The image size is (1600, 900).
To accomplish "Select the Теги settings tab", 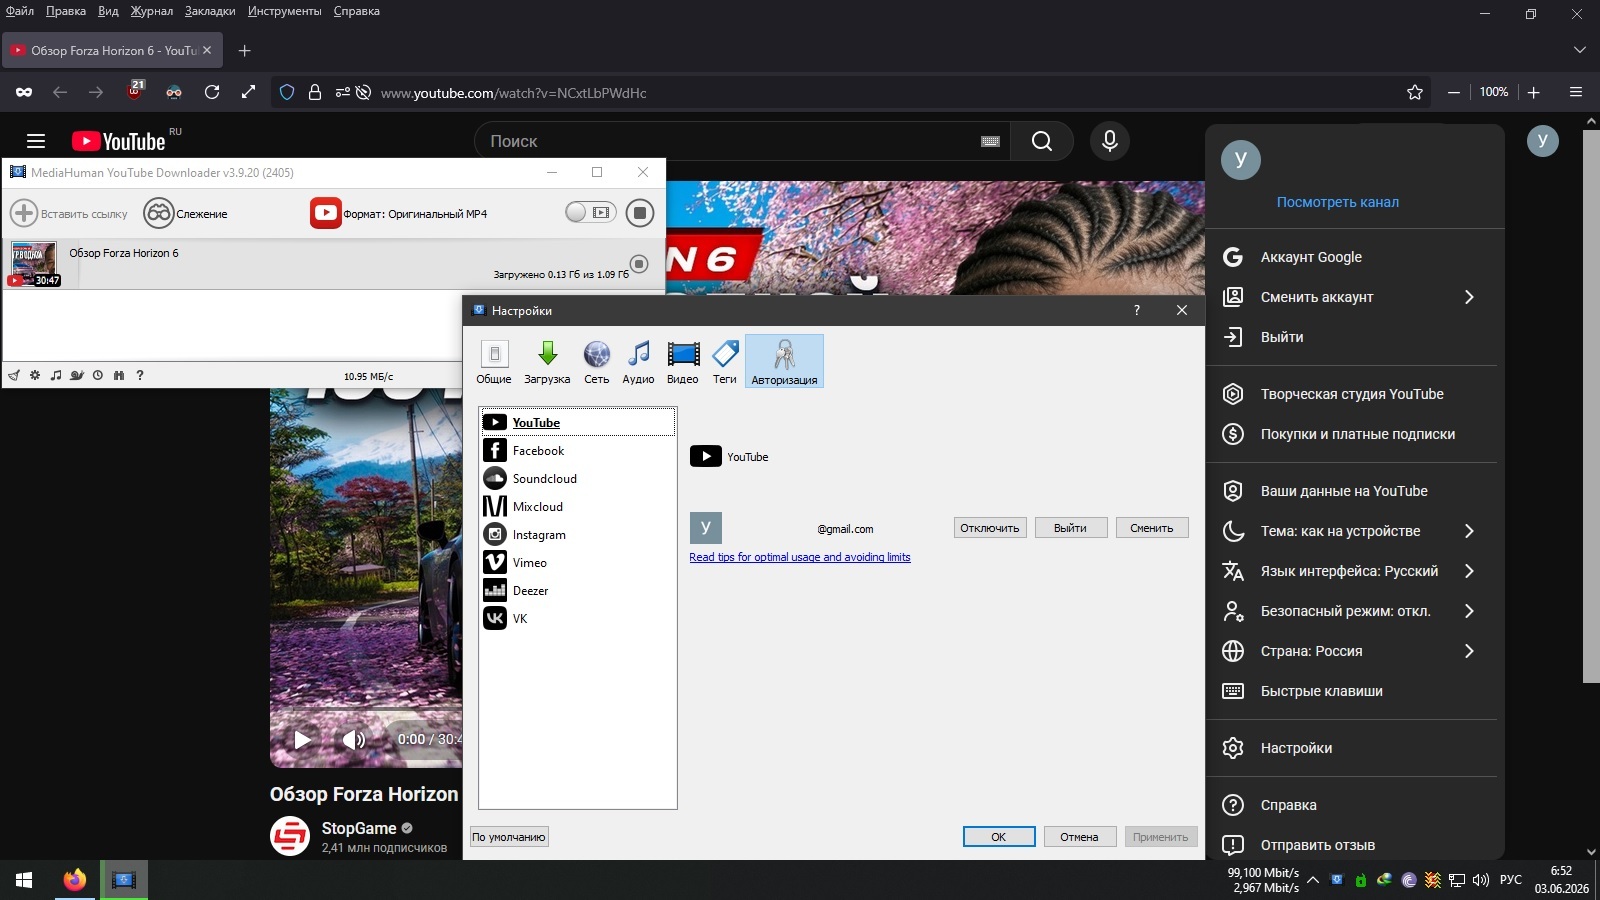I will 725,361.
